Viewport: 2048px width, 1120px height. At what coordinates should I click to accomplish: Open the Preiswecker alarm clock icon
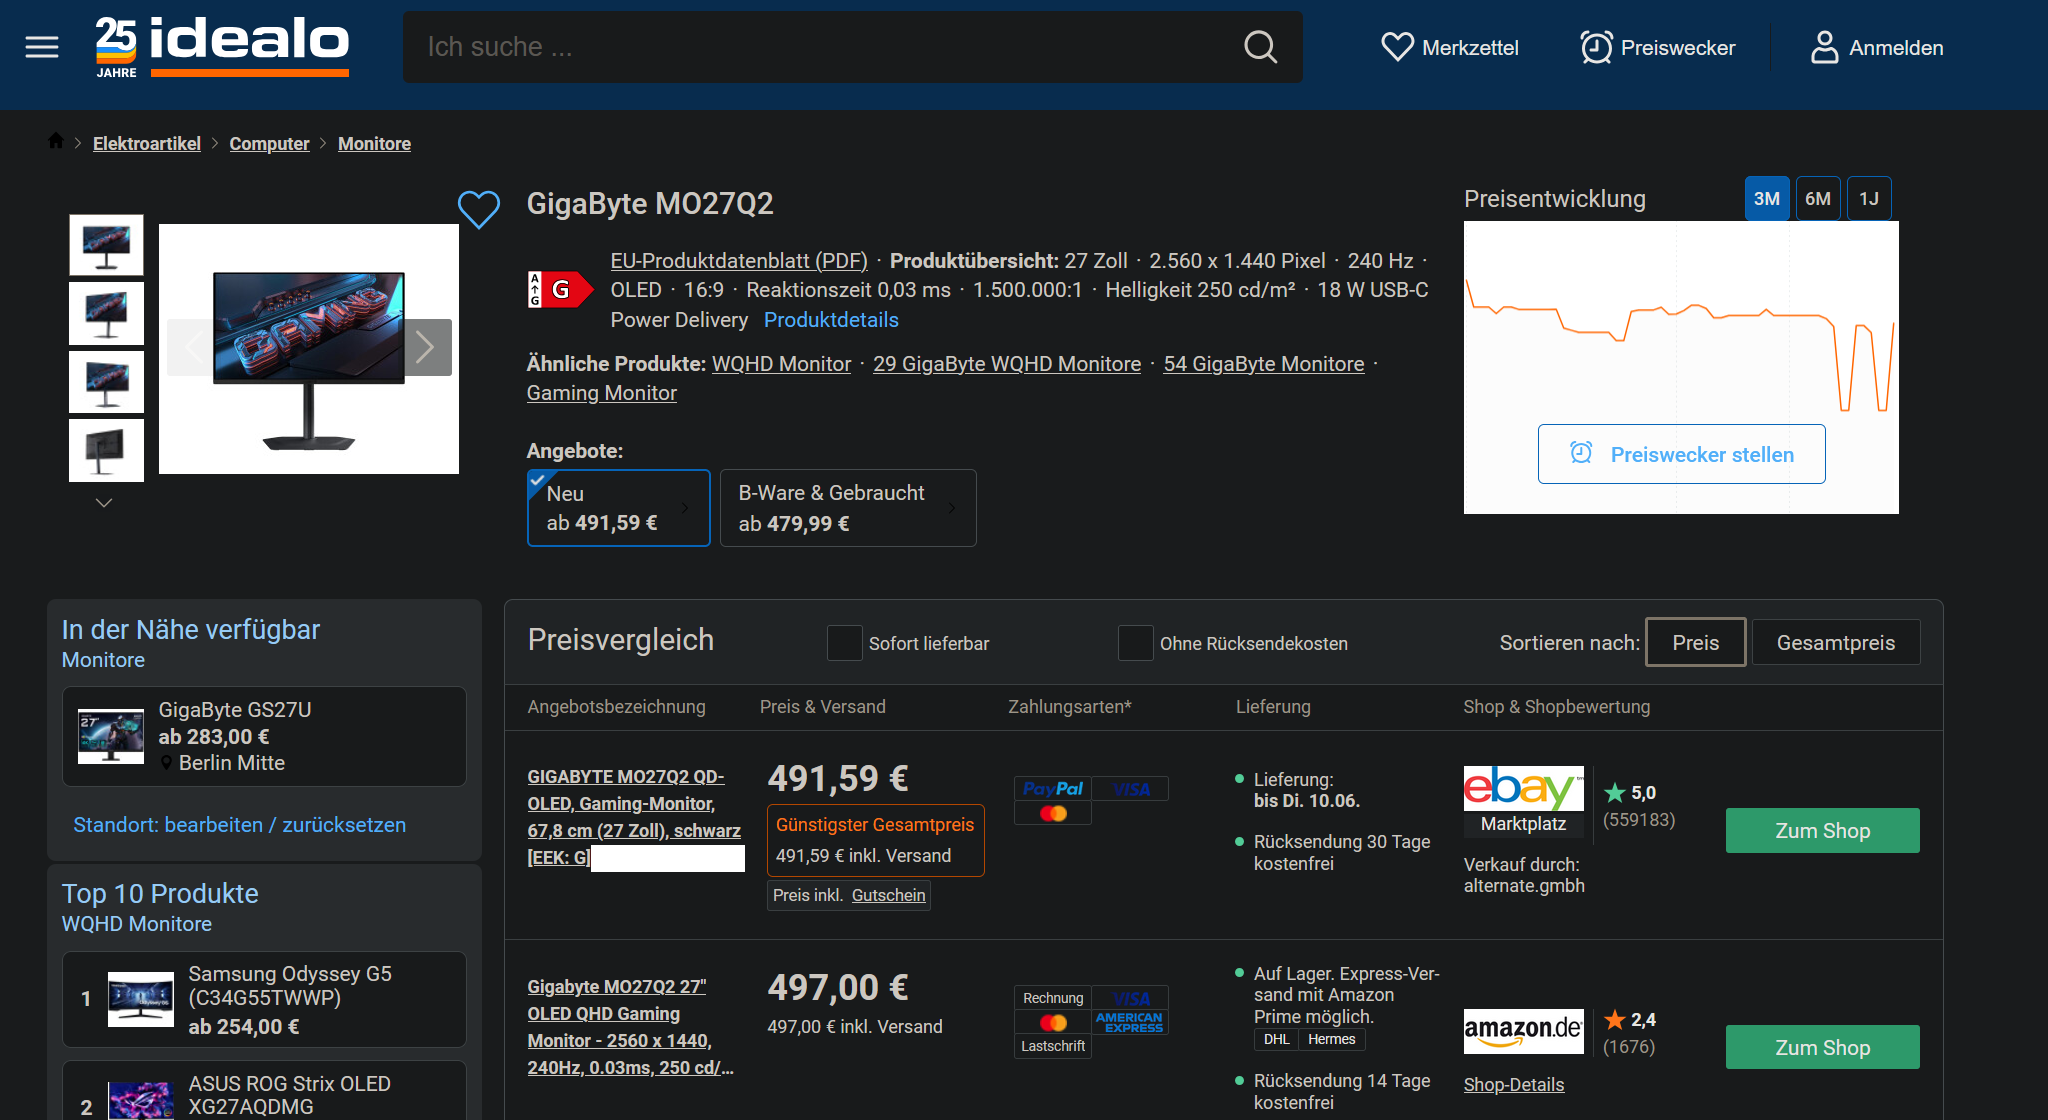1596,47
